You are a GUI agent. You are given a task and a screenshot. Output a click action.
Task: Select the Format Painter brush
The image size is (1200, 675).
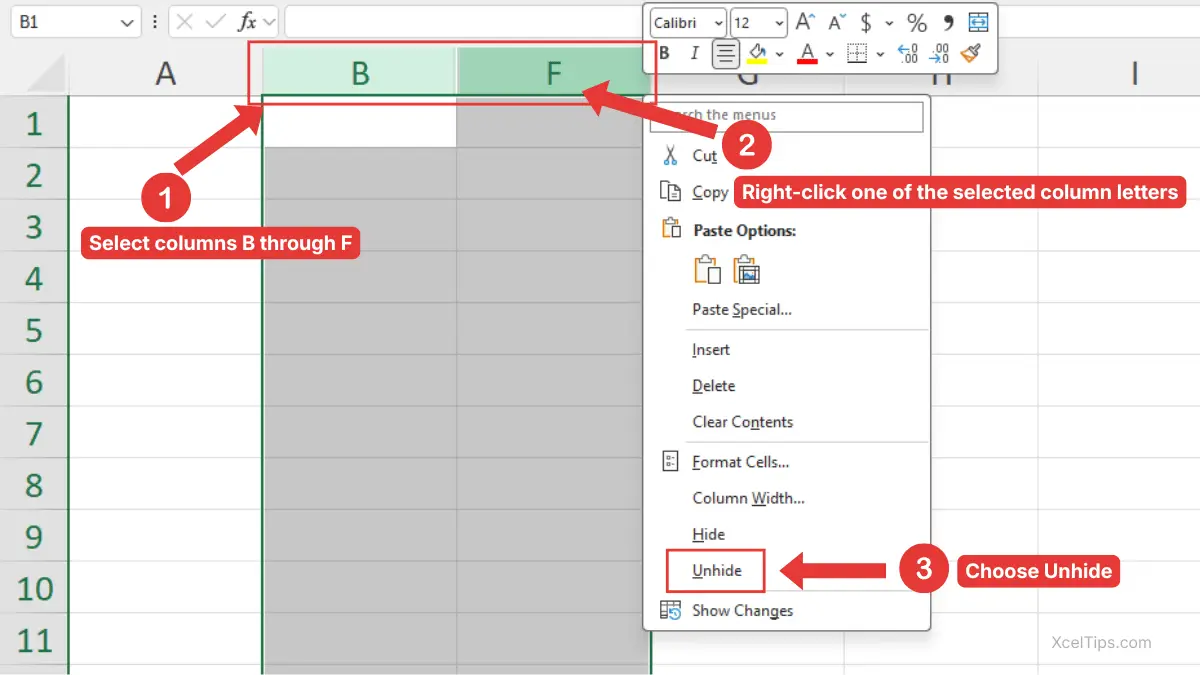[x=969, y=53]
